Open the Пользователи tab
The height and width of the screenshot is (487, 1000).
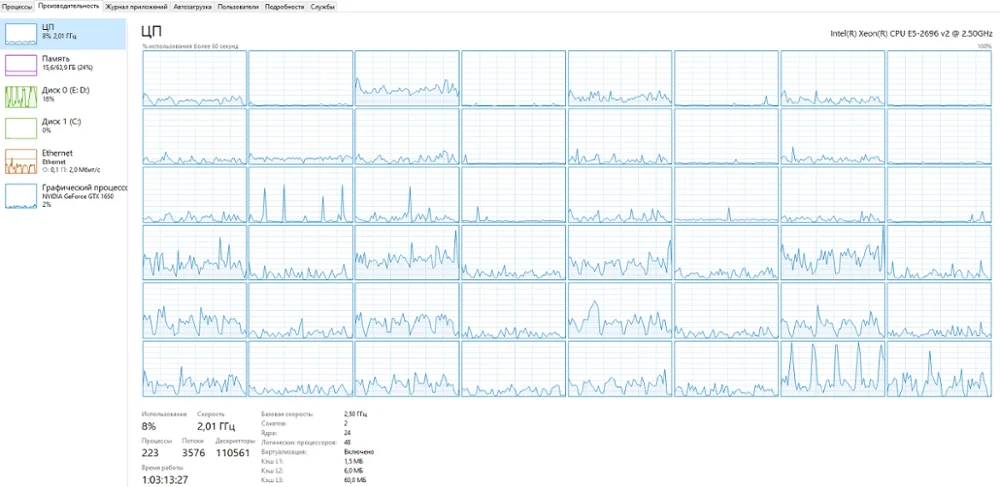pyautogui.click(x=238, y=6)
